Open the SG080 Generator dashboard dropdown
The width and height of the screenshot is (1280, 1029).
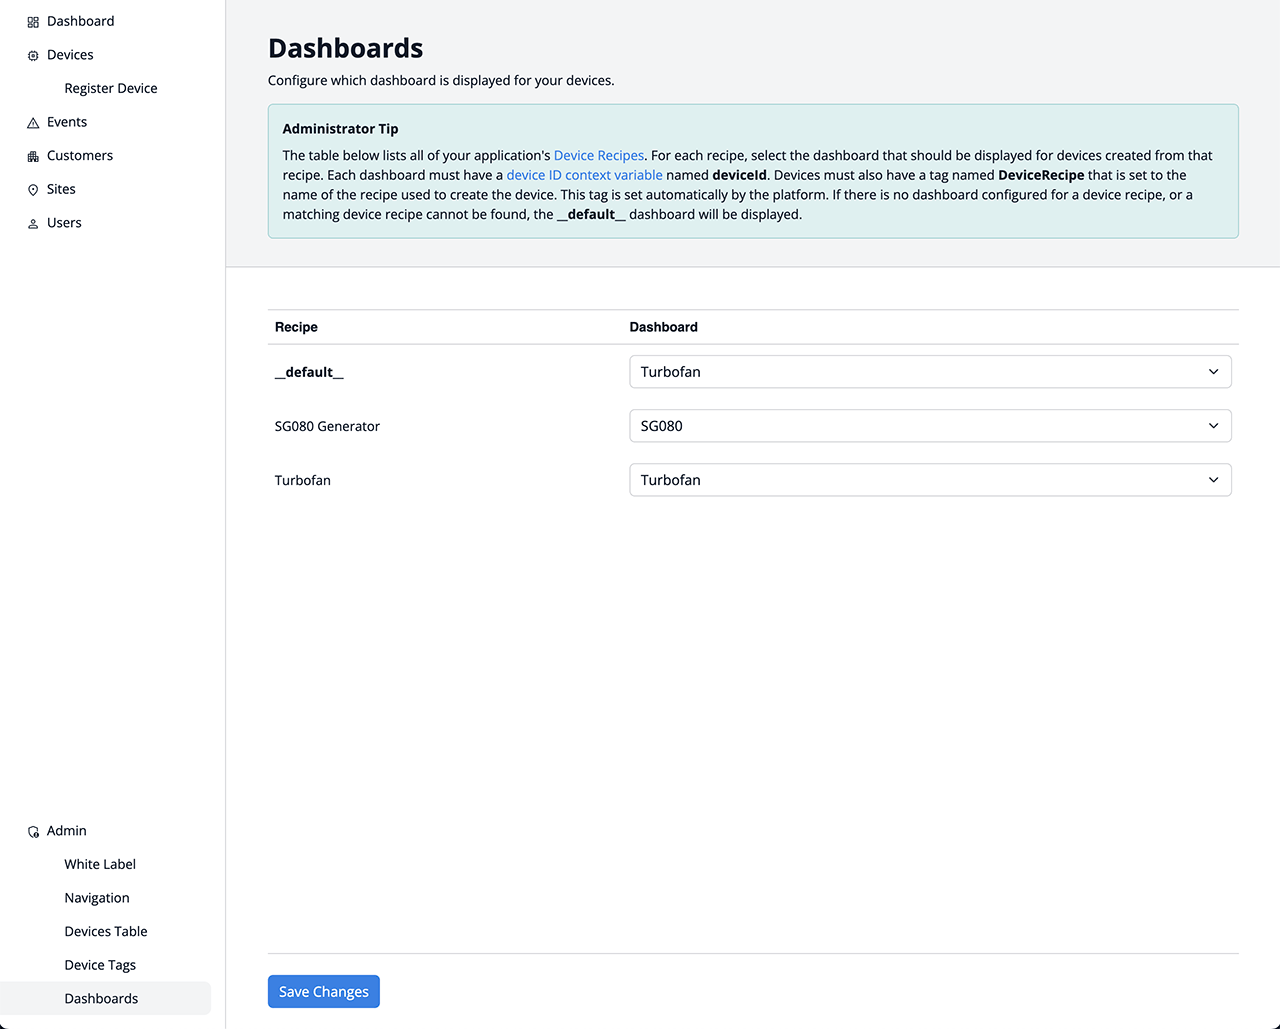point(929,426)
